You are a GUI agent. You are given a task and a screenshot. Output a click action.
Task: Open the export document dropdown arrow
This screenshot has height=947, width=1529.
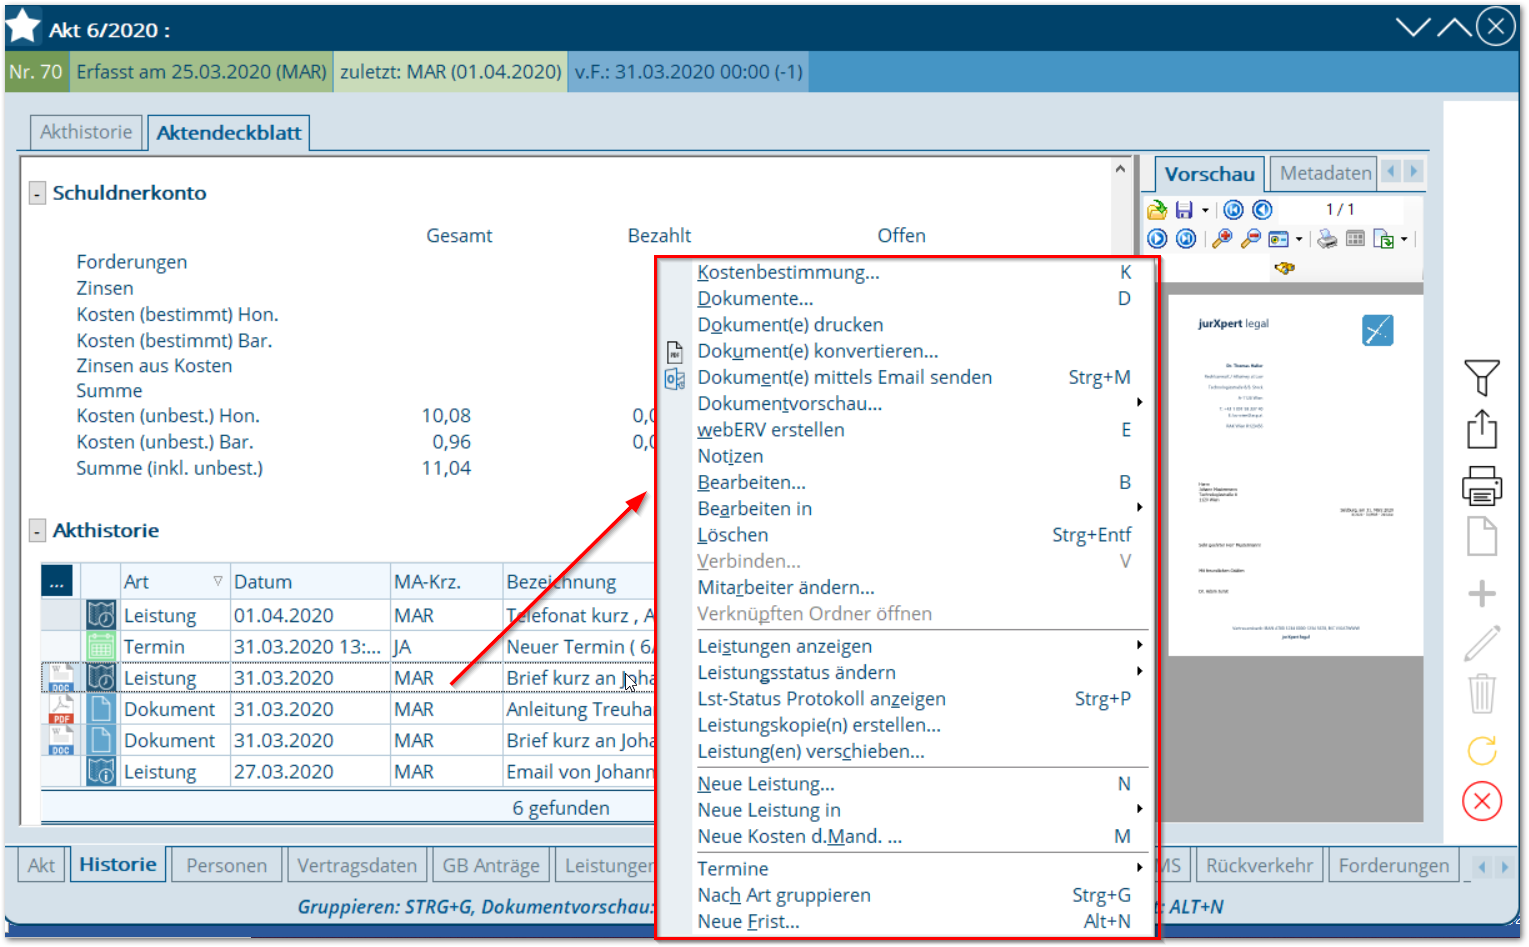tap(1404, 240)
